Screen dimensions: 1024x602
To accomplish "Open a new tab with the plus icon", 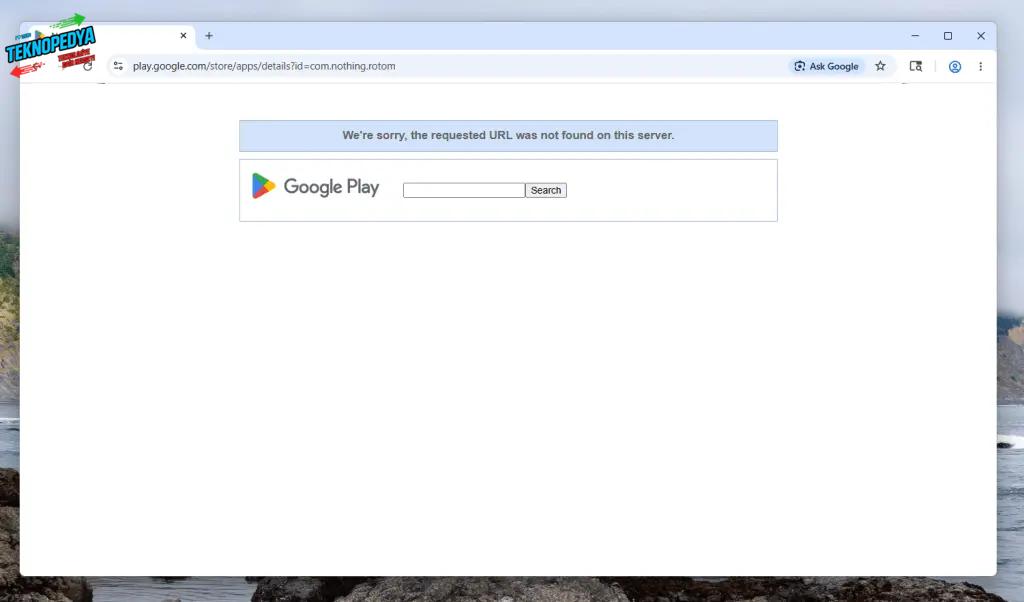I will pyautogui.click(x=209, y=36).
